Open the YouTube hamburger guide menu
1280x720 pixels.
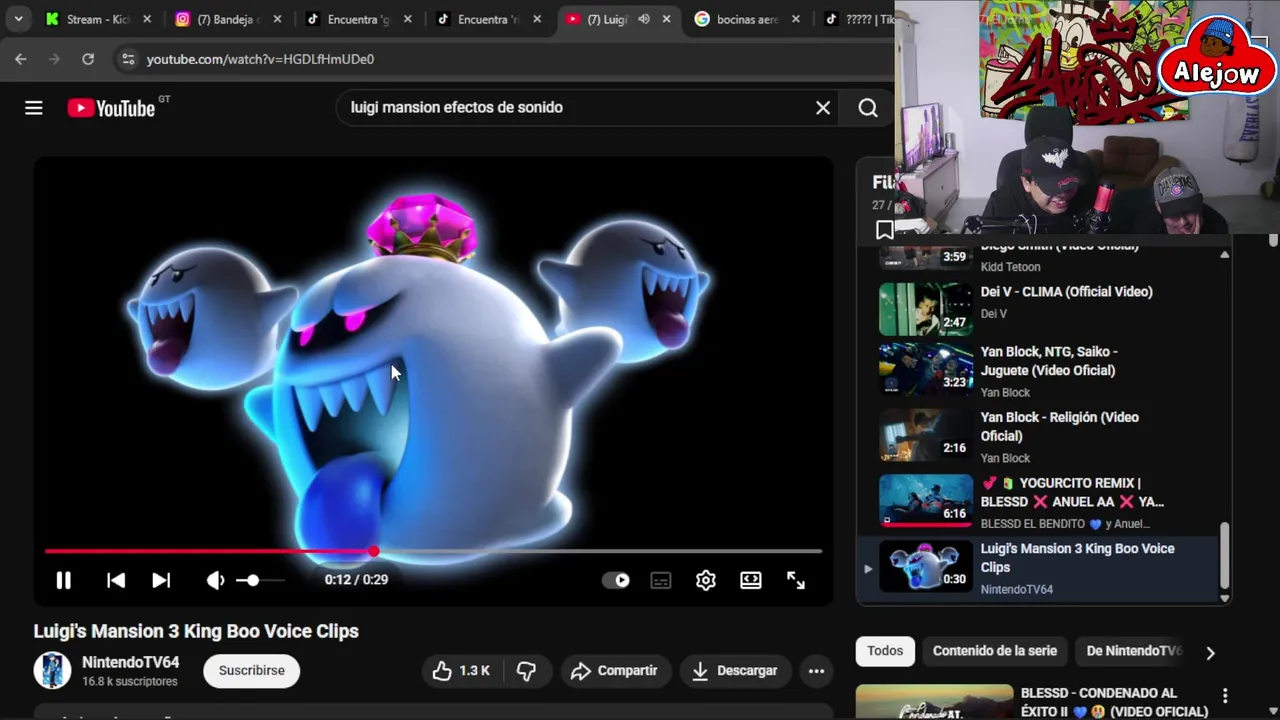[34, 108]
